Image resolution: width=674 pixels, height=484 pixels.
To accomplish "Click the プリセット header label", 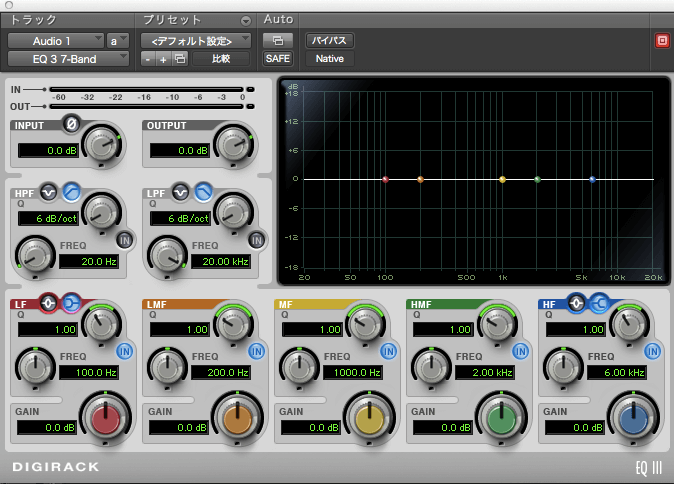I will pyautogui.click(x=172, y=20).
